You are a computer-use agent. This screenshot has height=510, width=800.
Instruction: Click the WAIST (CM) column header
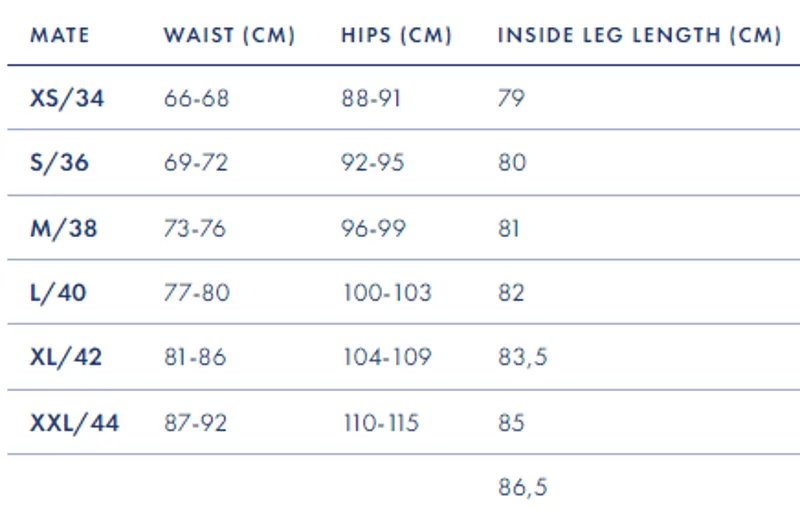coord(229,36)
